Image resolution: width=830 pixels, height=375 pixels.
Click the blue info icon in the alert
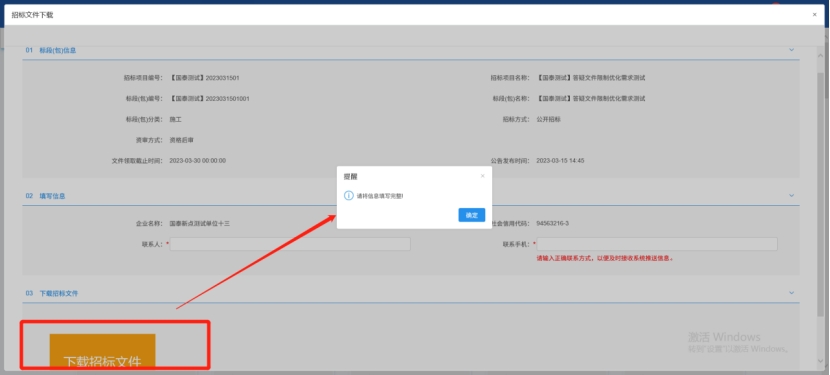(x=348, y=196)
